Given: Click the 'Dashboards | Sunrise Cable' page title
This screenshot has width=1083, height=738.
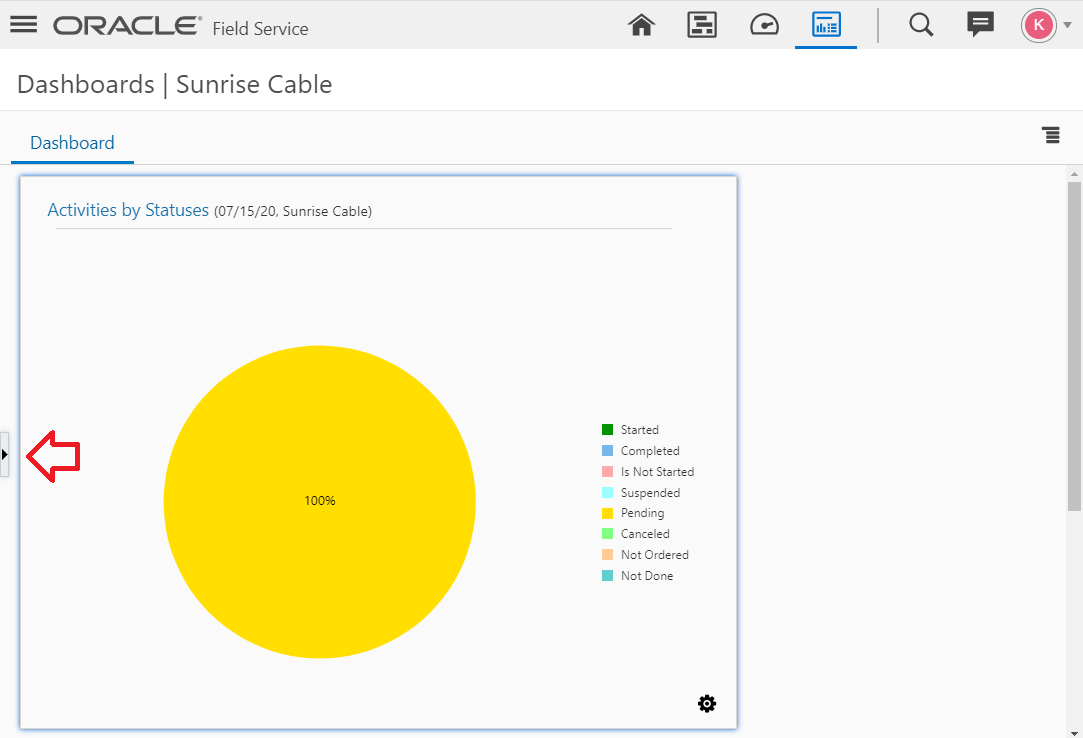Looking at the screenshot, I should pos(175,84).
